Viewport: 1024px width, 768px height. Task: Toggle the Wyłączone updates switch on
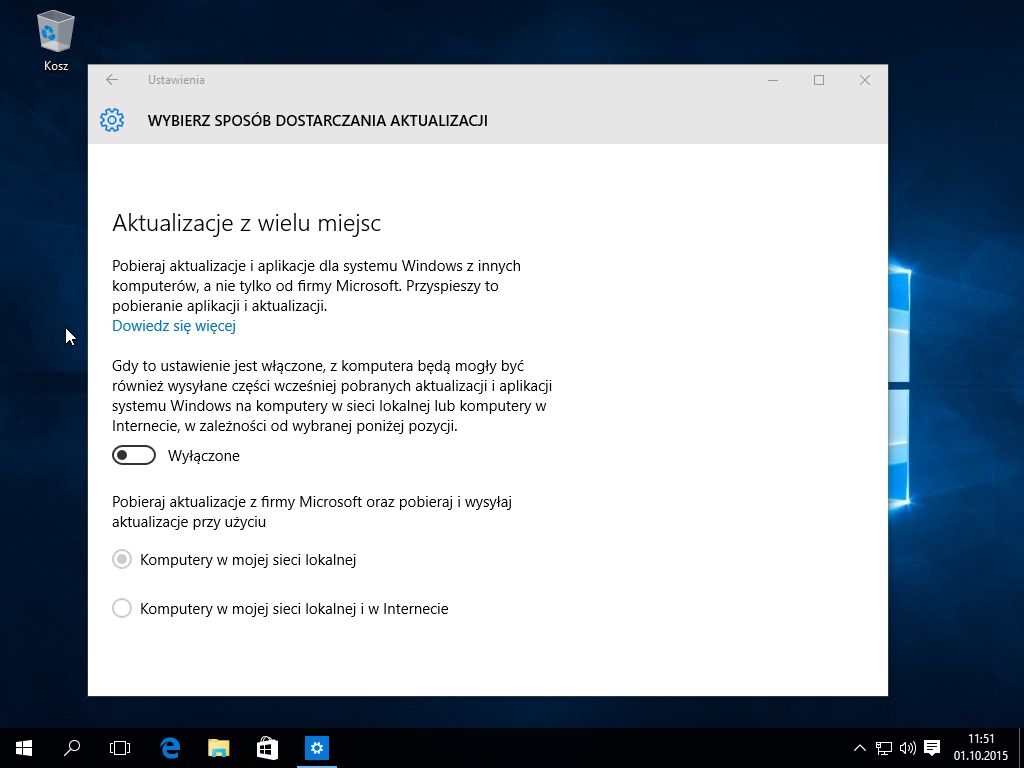click(134, 455)
